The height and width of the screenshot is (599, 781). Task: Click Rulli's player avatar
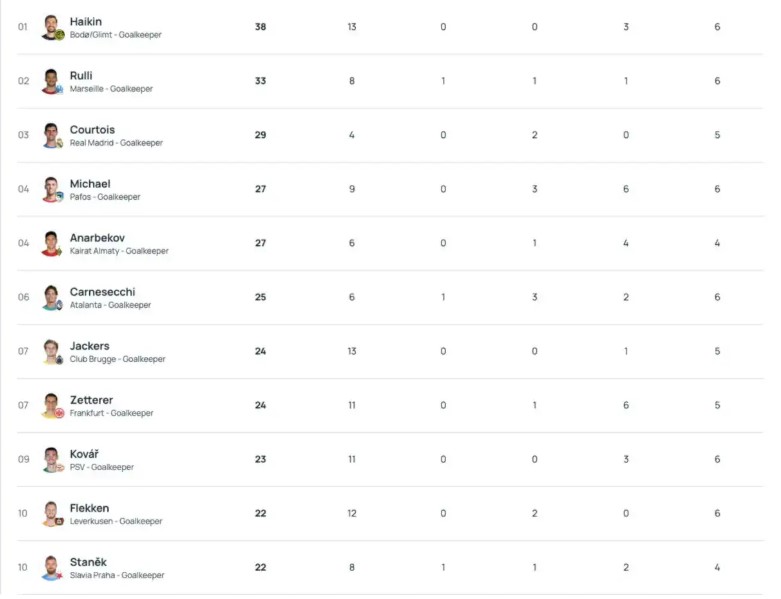52,81
